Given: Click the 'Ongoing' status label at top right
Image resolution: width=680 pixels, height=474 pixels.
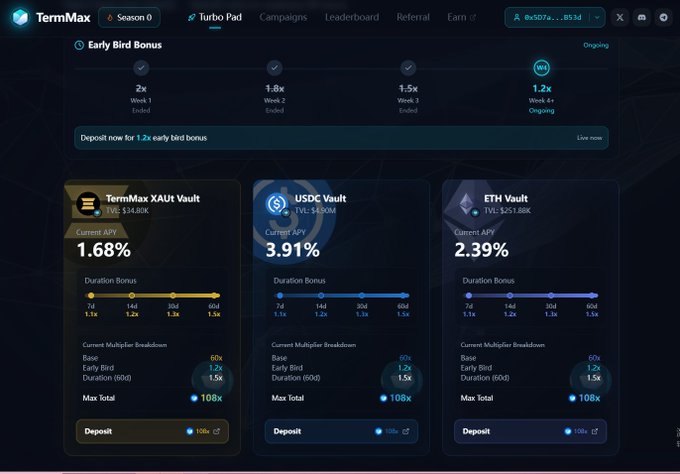Looking at the screenshot, I should [x=595, y=45].
